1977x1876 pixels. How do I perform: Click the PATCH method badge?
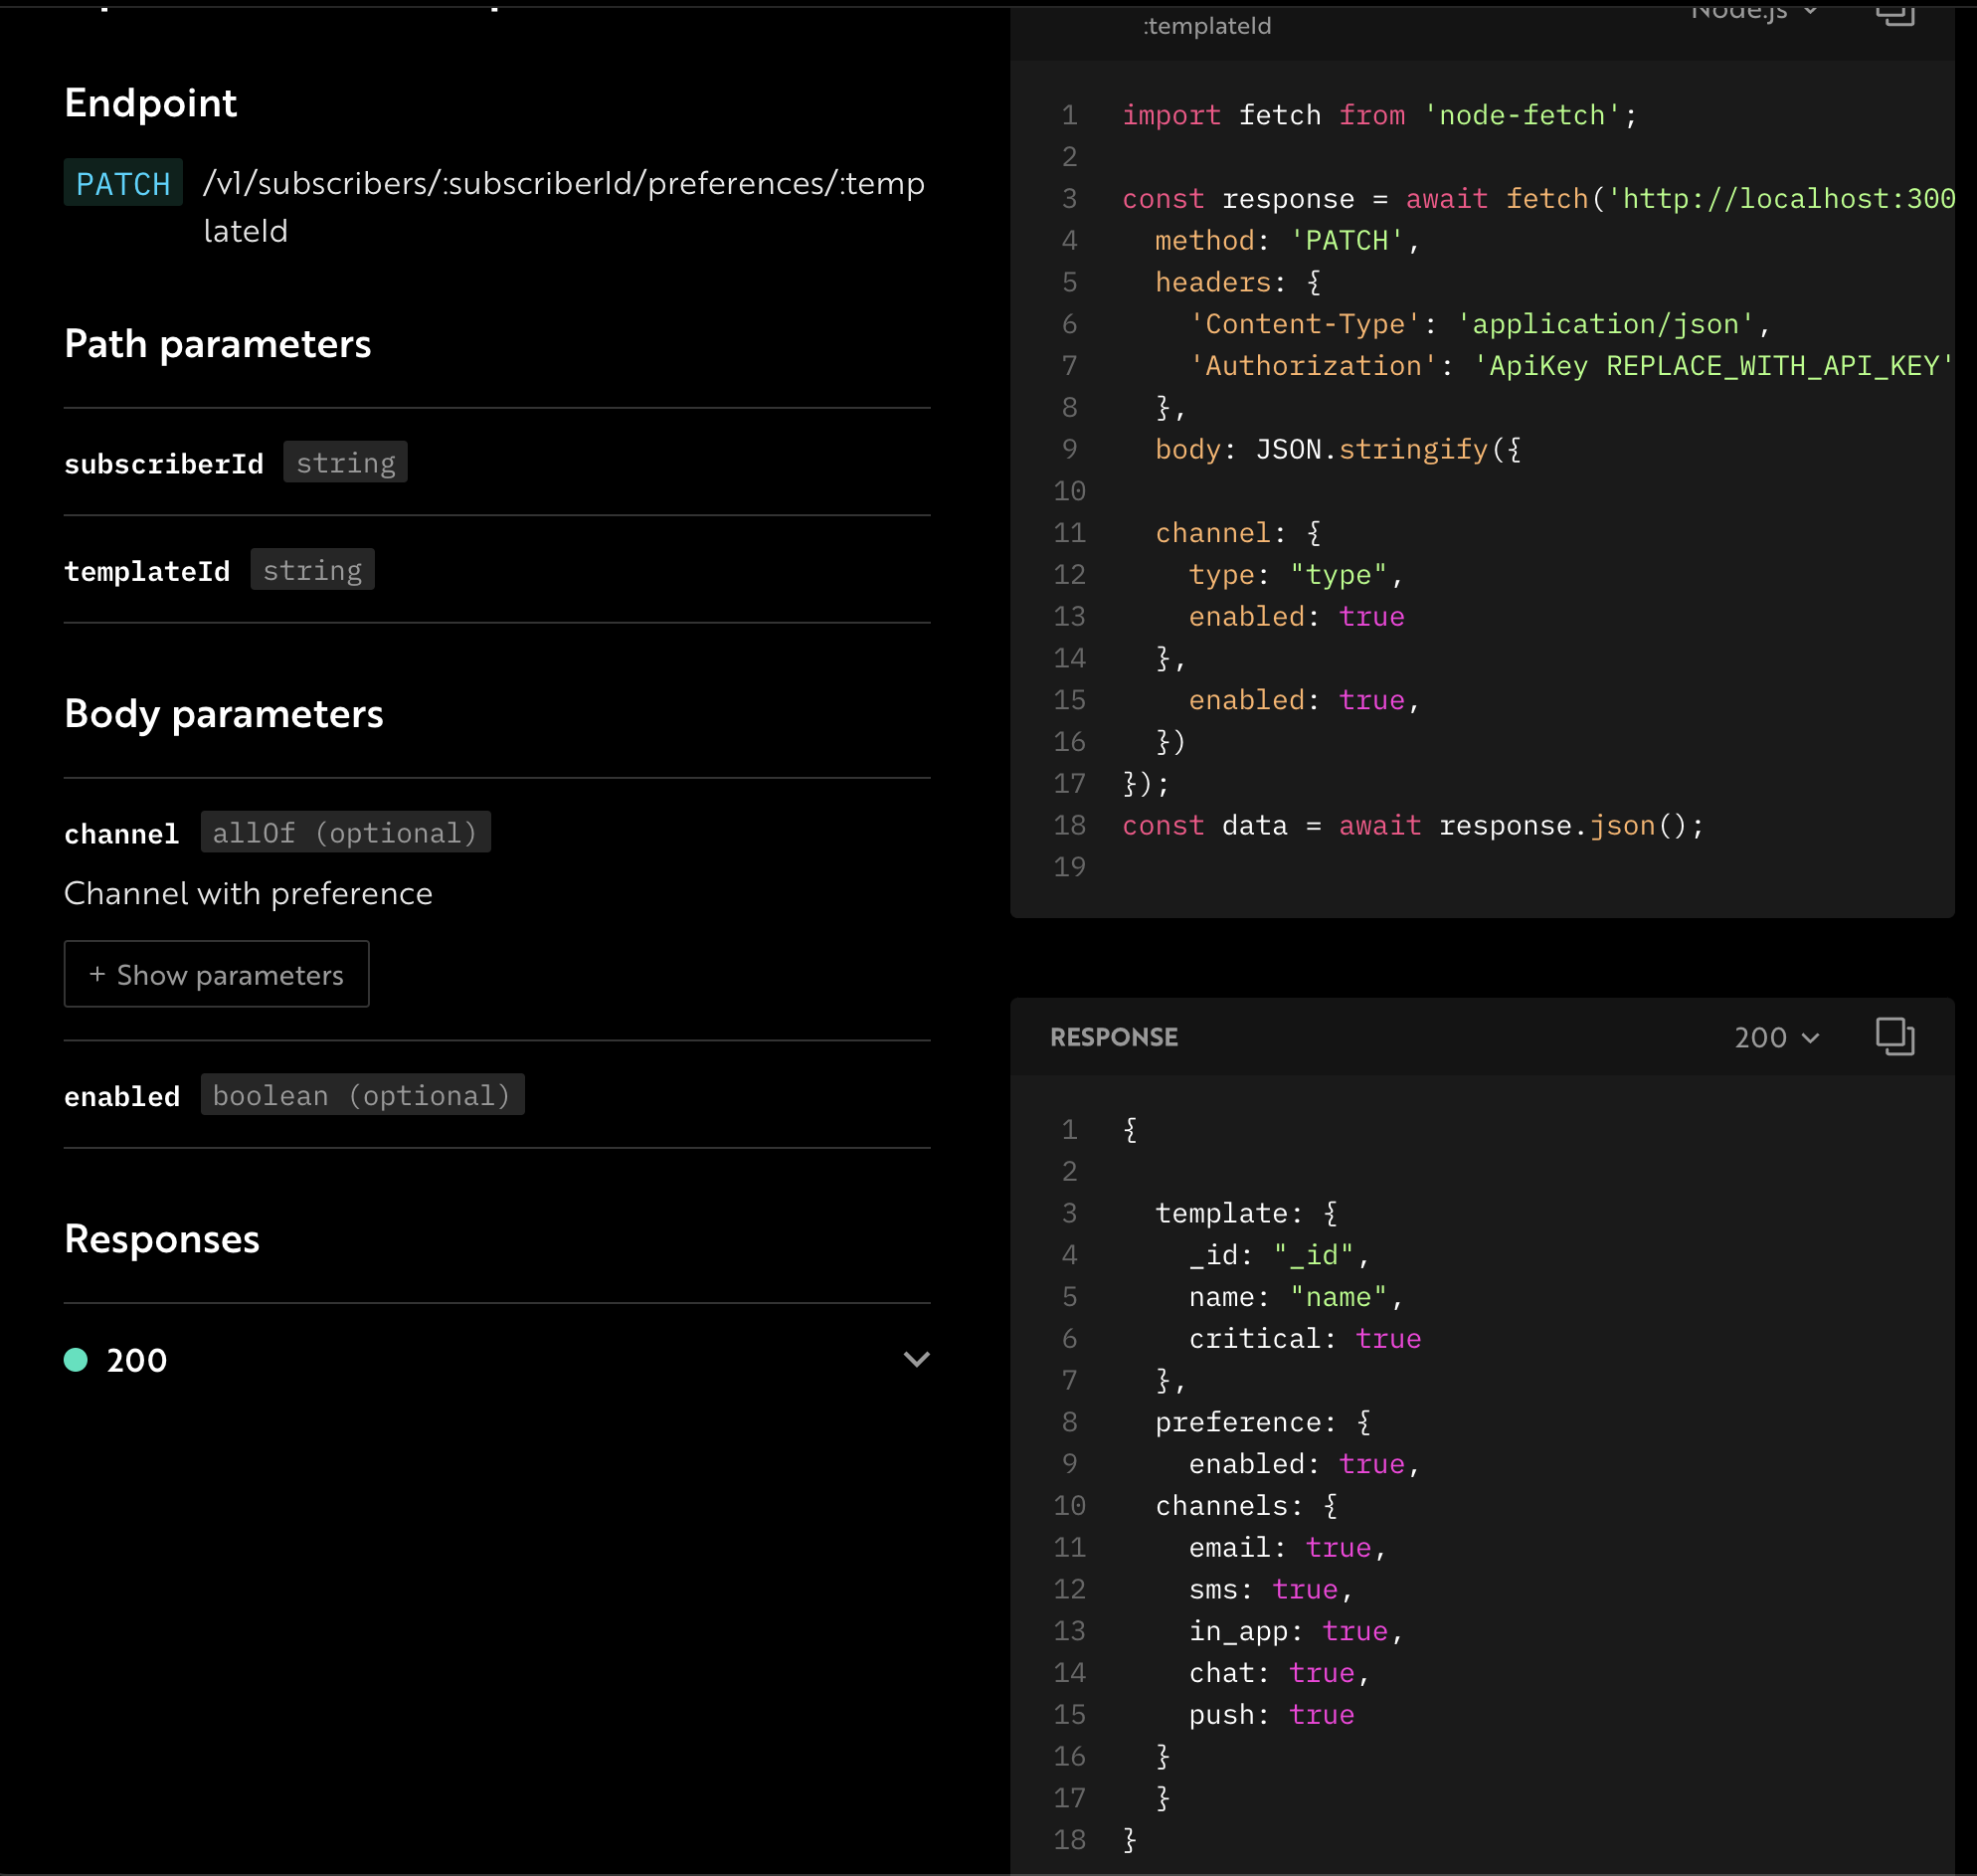coord(123,183)
